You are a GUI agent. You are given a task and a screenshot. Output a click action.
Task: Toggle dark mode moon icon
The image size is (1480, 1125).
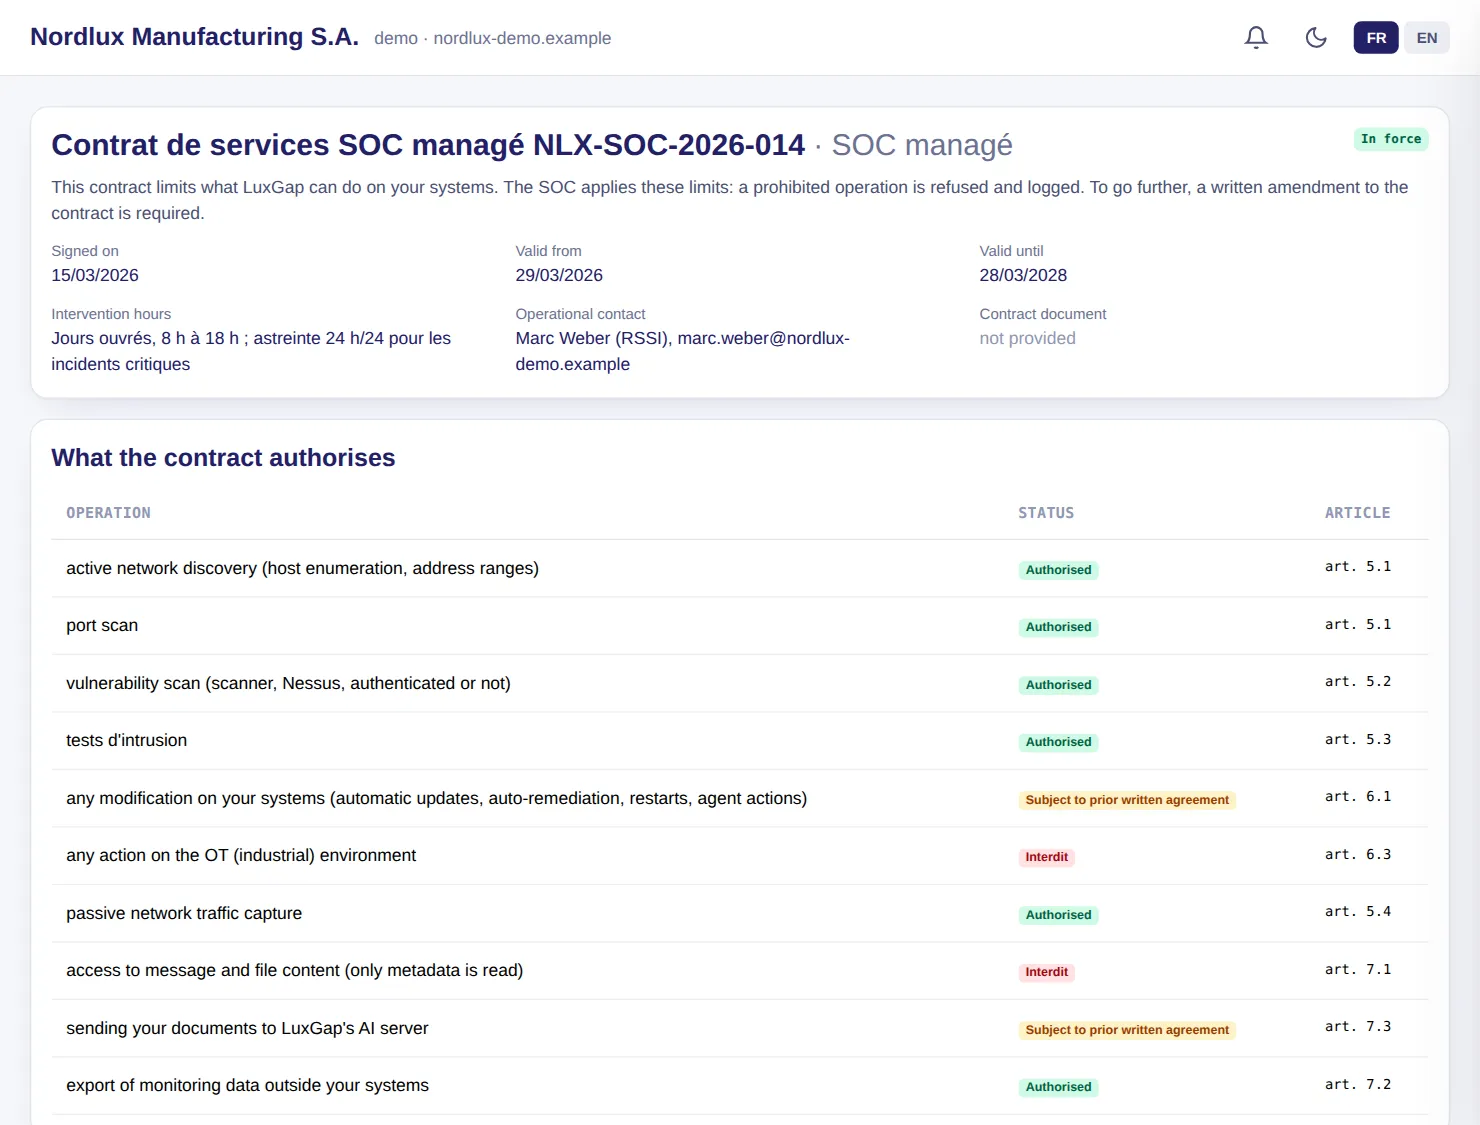1316,38
